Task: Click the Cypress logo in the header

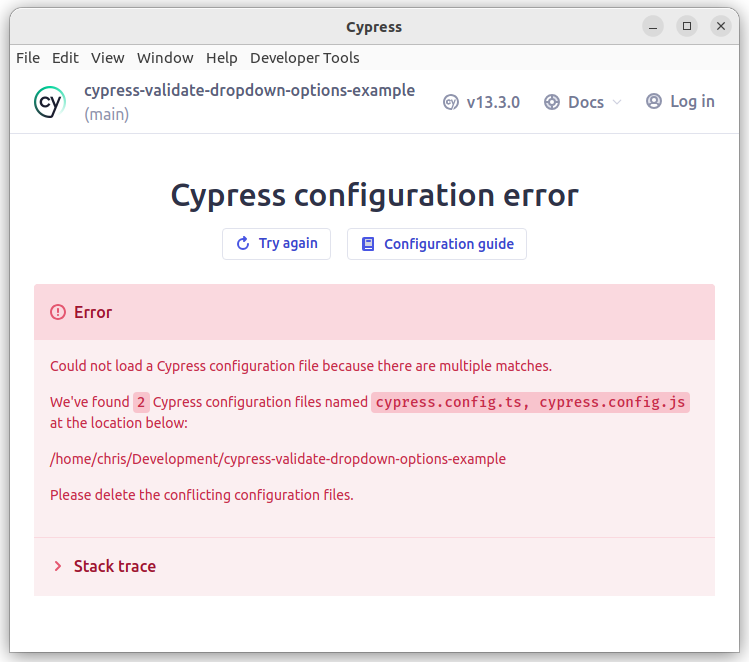Action: 50,102
